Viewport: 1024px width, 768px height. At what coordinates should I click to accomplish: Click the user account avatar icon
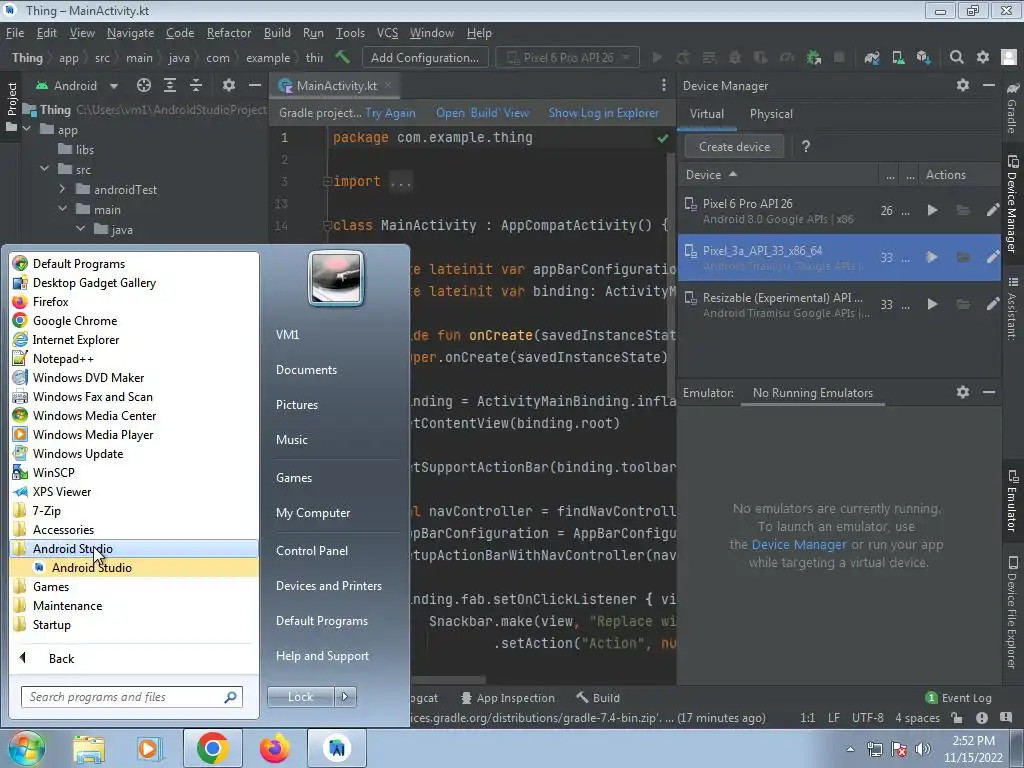click(x=1009, y=57)
